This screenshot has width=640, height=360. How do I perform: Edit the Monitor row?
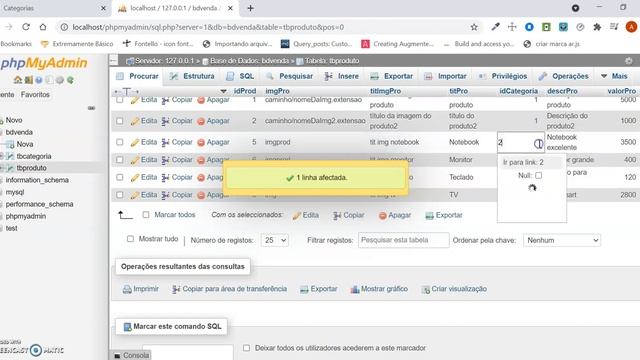[x=144, y=160]
